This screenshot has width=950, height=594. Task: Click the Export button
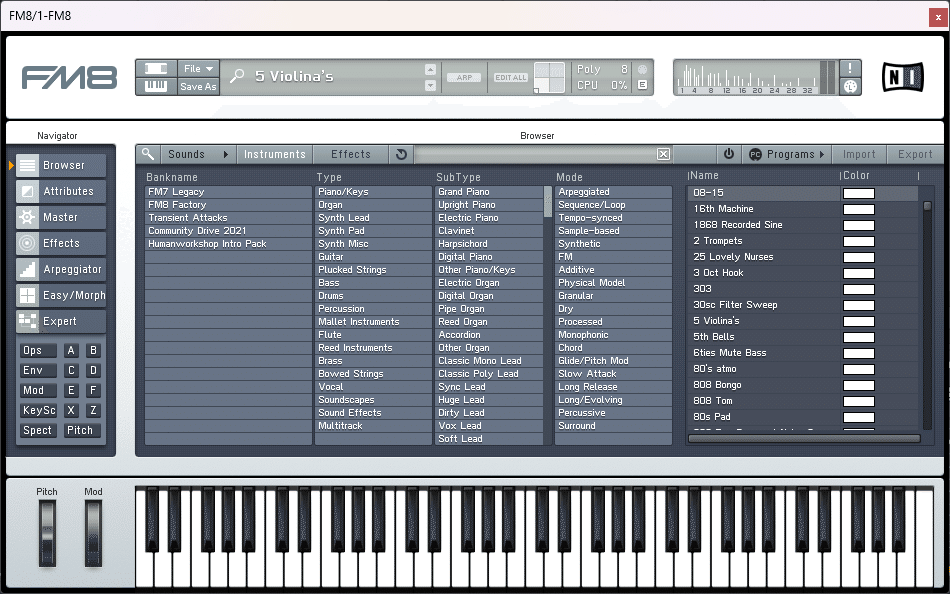pyautogui.click(x=915, y=155)
